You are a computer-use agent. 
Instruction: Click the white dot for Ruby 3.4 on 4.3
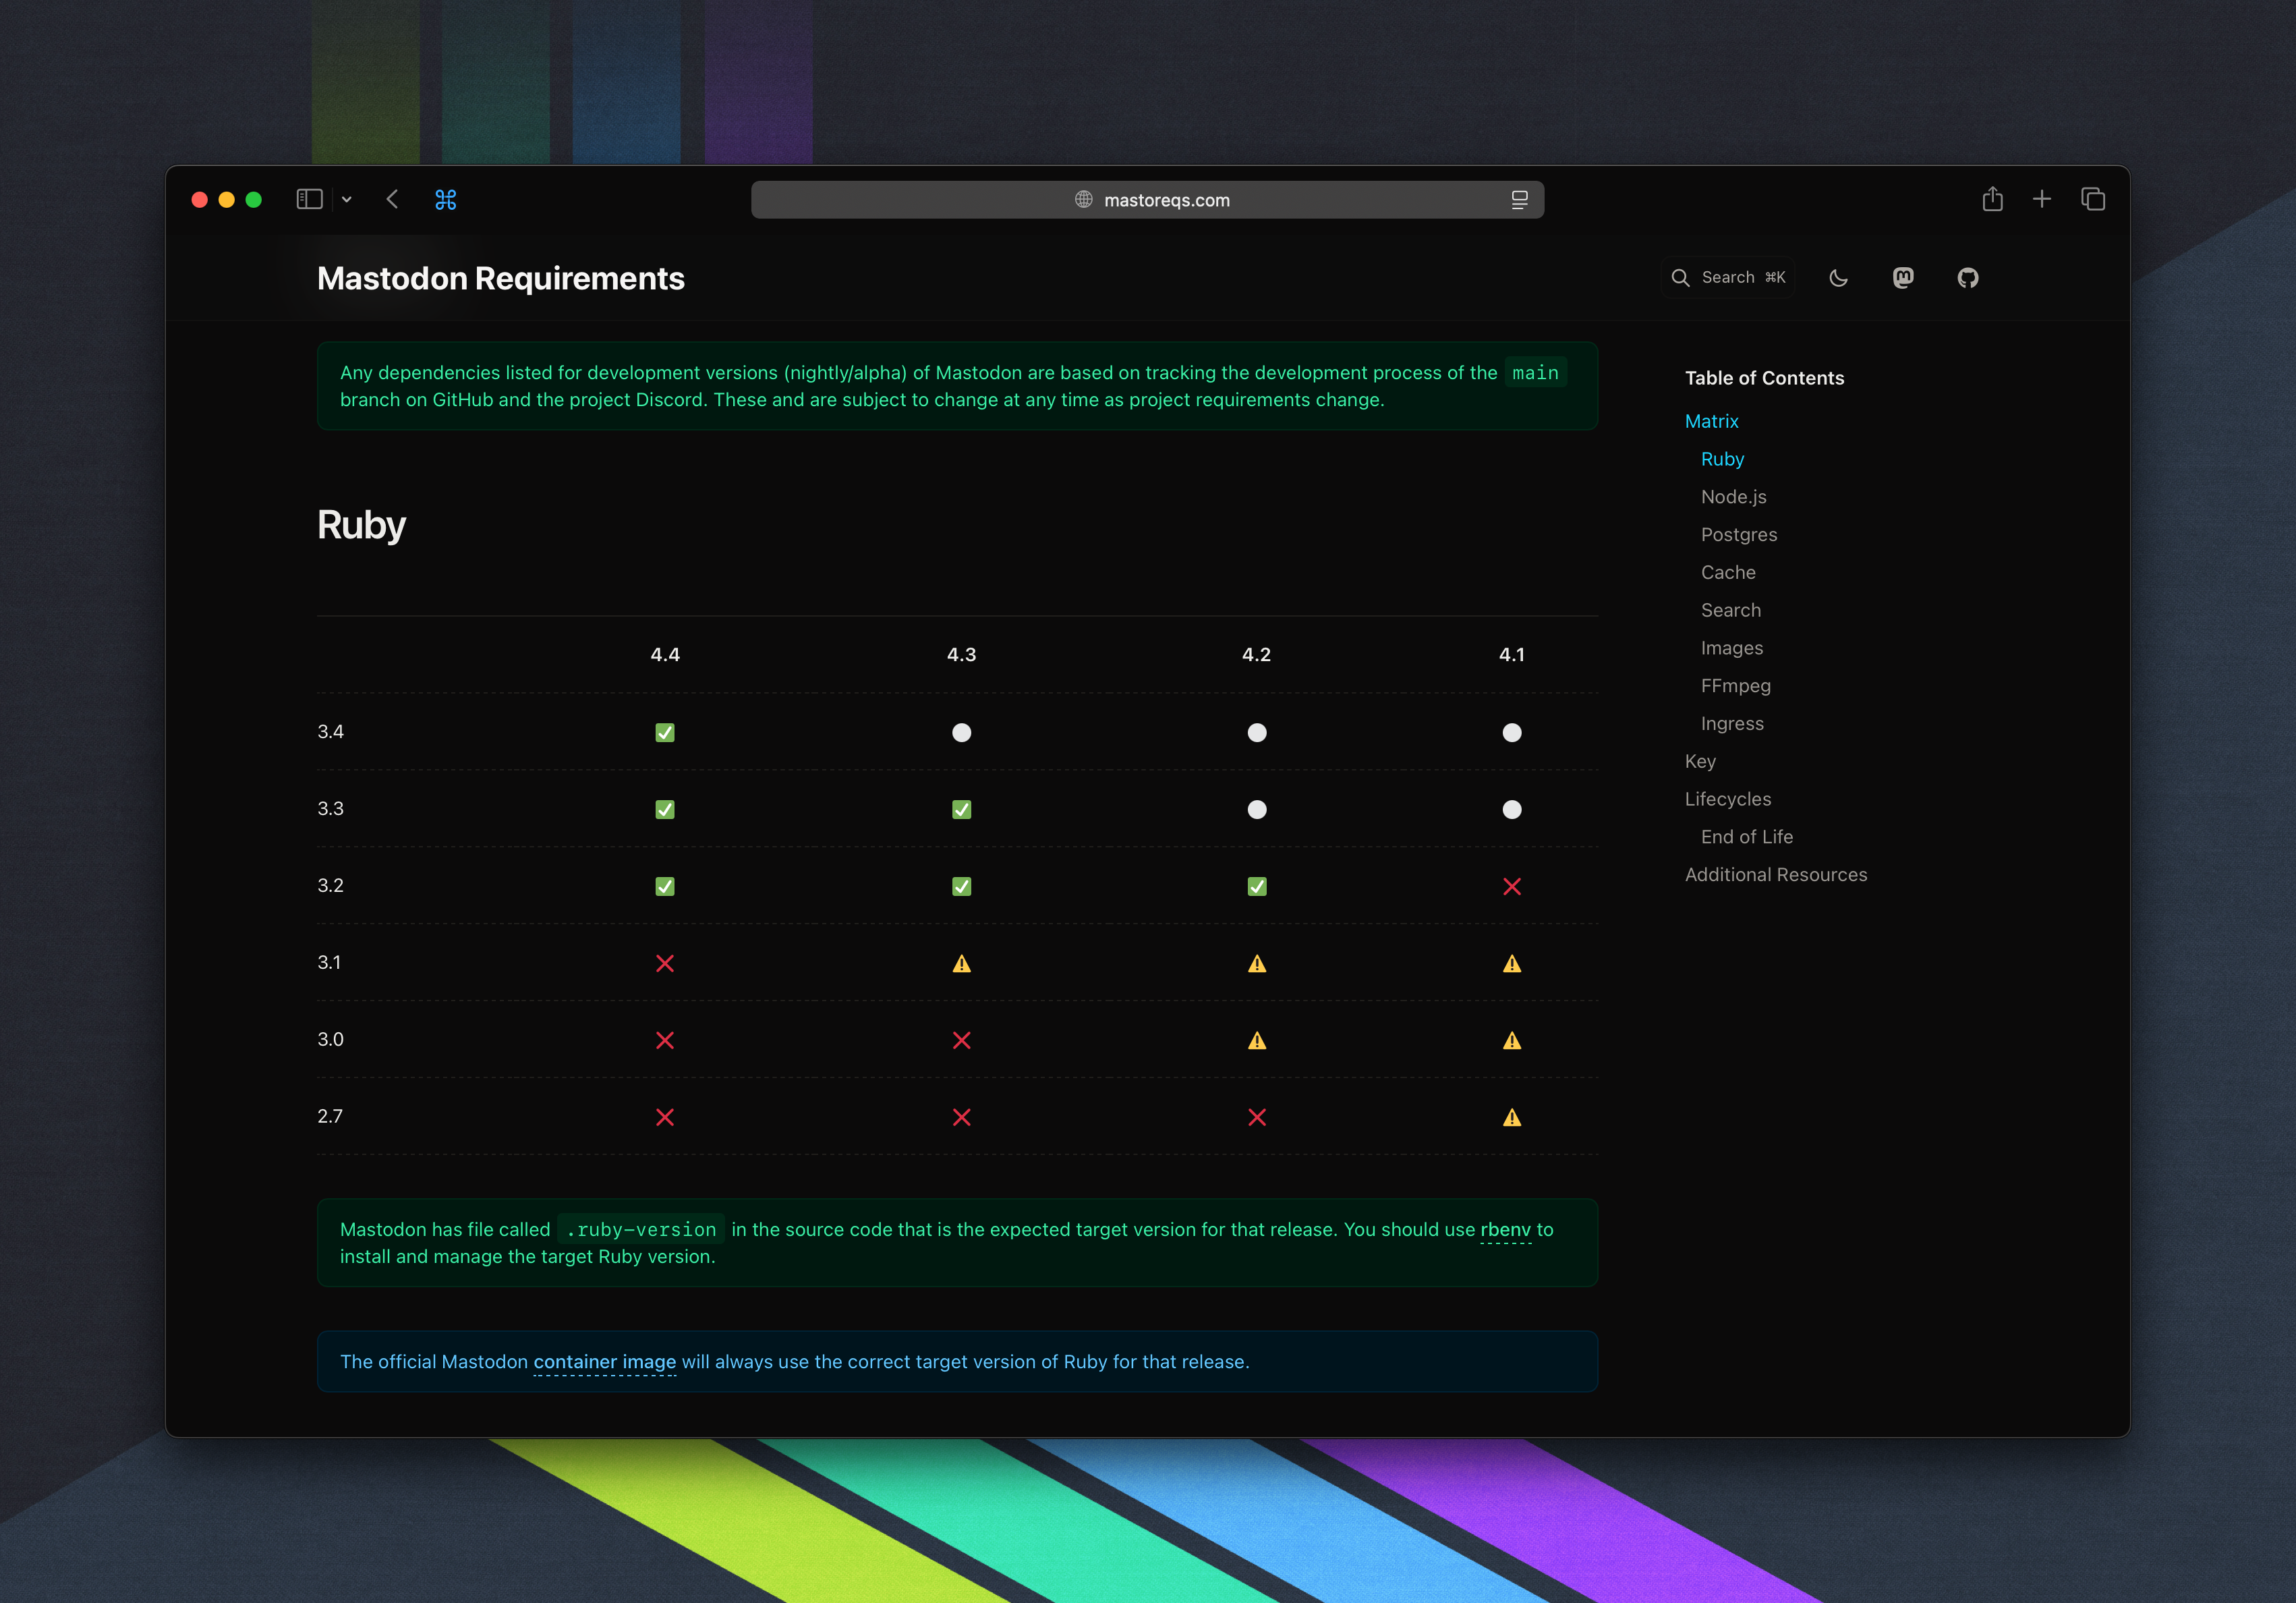tap(961, 733)
